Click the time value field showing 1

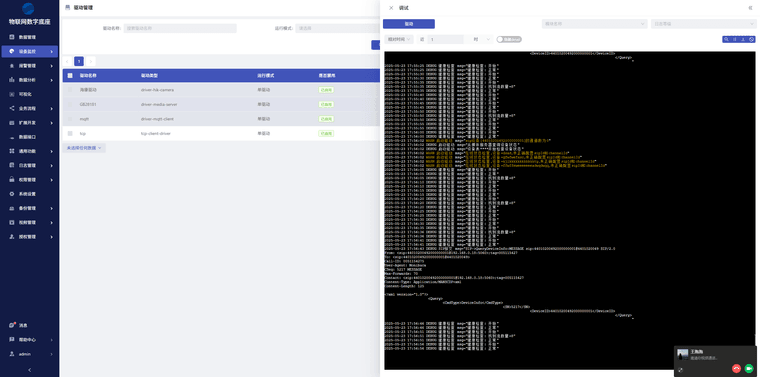pyautogui.click(x=445, y=39)
